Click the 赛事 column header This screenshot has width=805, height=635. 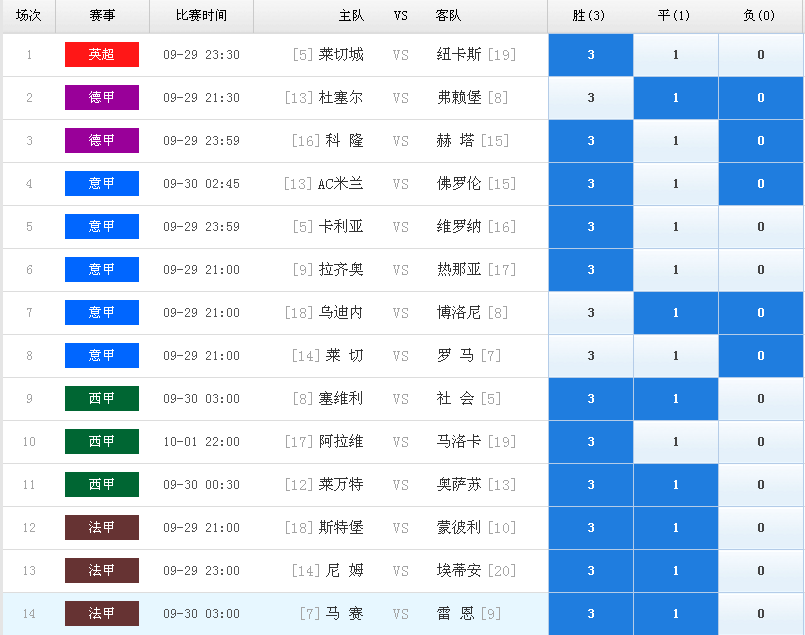pyautogui.click(x=102, y=15)
